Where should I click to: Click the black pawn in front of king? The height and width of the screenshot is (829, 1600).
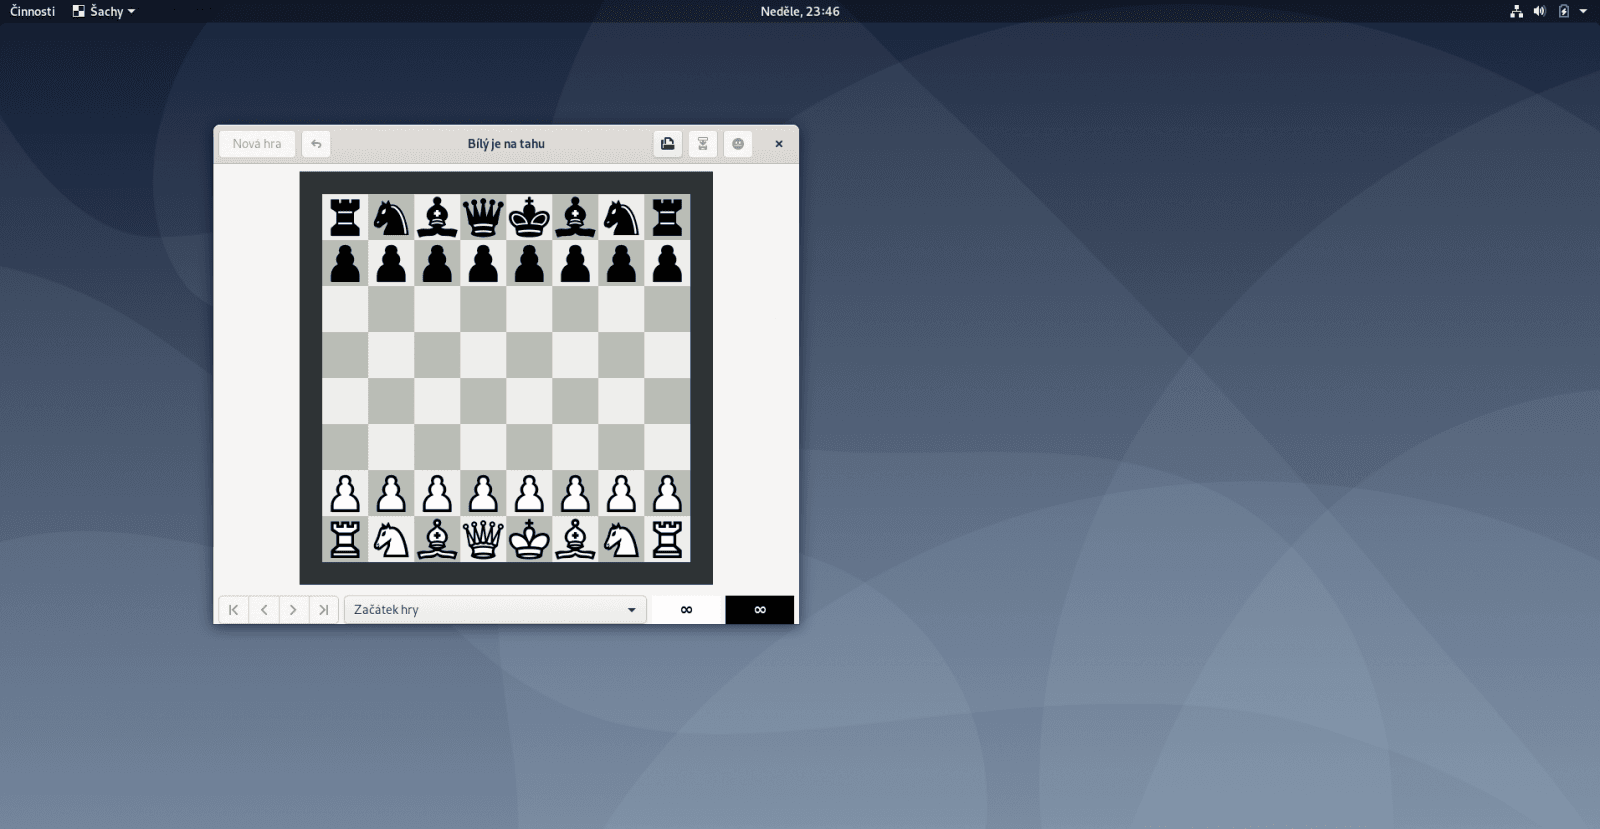529,264
